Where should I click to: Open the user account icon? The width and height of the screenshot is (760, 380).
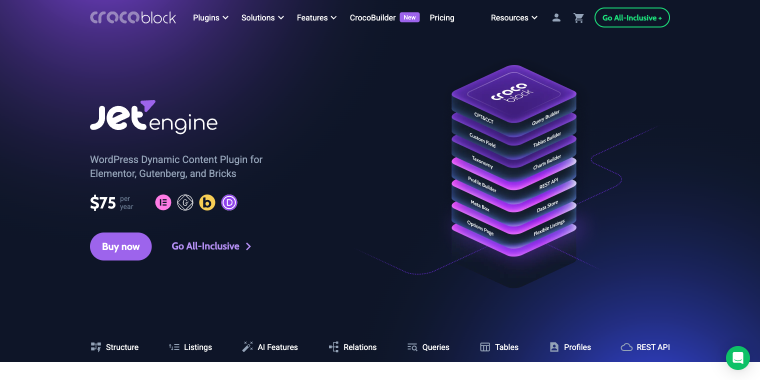pyautogui.click(x=556, y=18)
